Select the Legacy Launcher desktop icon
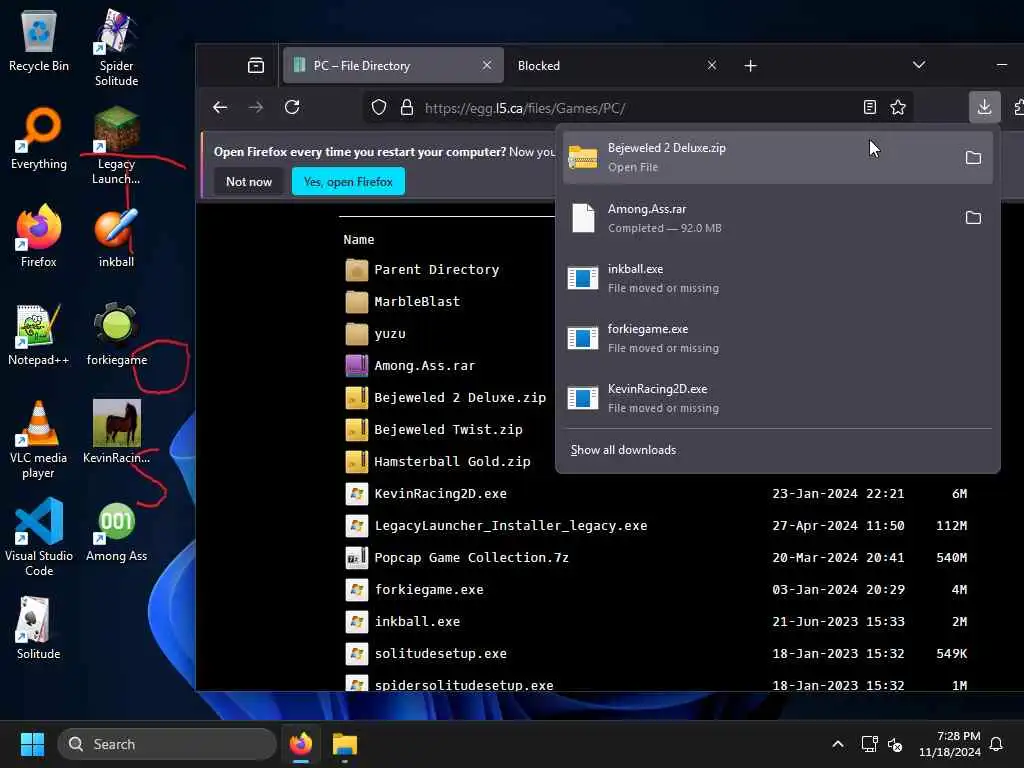The width and height of the screenshot is (1024, 768). tap(116, 145)
